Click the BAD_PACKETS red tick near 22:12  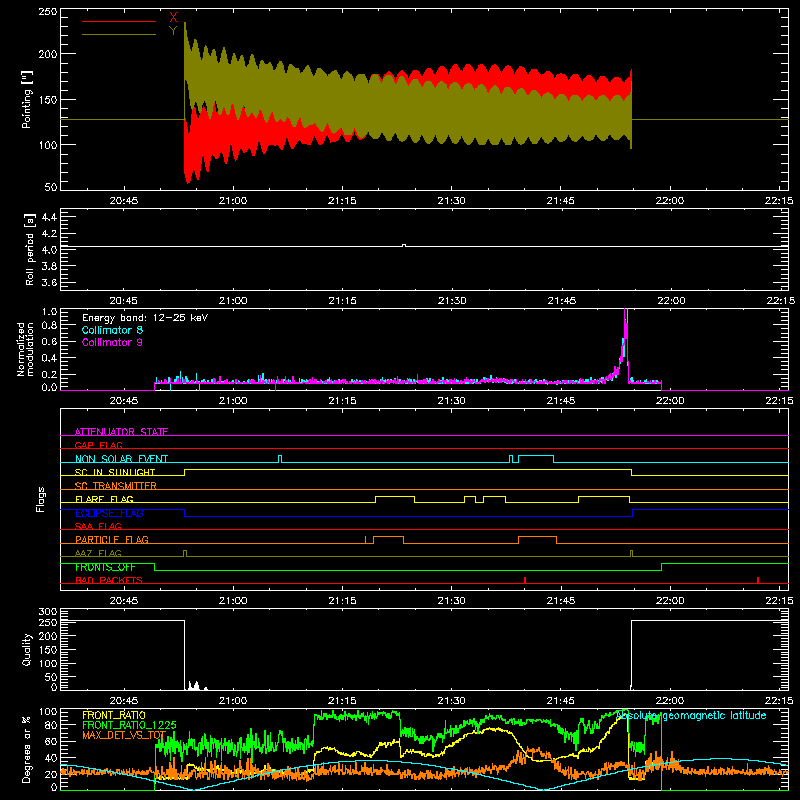pos(758,580)
